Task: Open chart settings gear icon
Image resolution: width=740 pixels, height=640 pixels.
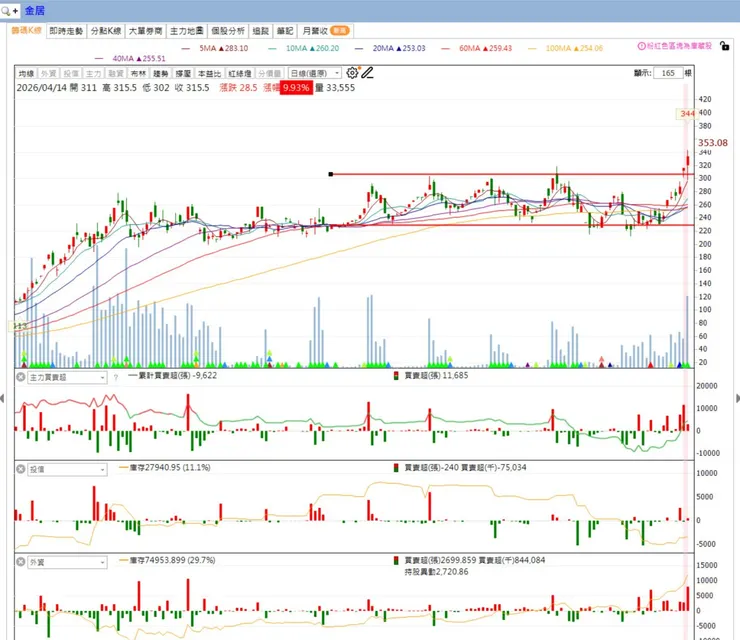Action: pos(352,73)
